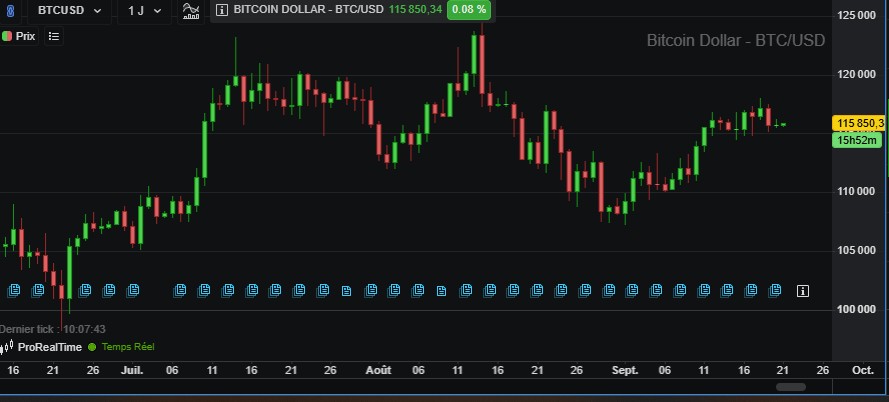Click the Juil. label on the time axis
Image resolution: width=889 pixels, height=402 pixels.
pyautogui.click(x=132, y=371)
